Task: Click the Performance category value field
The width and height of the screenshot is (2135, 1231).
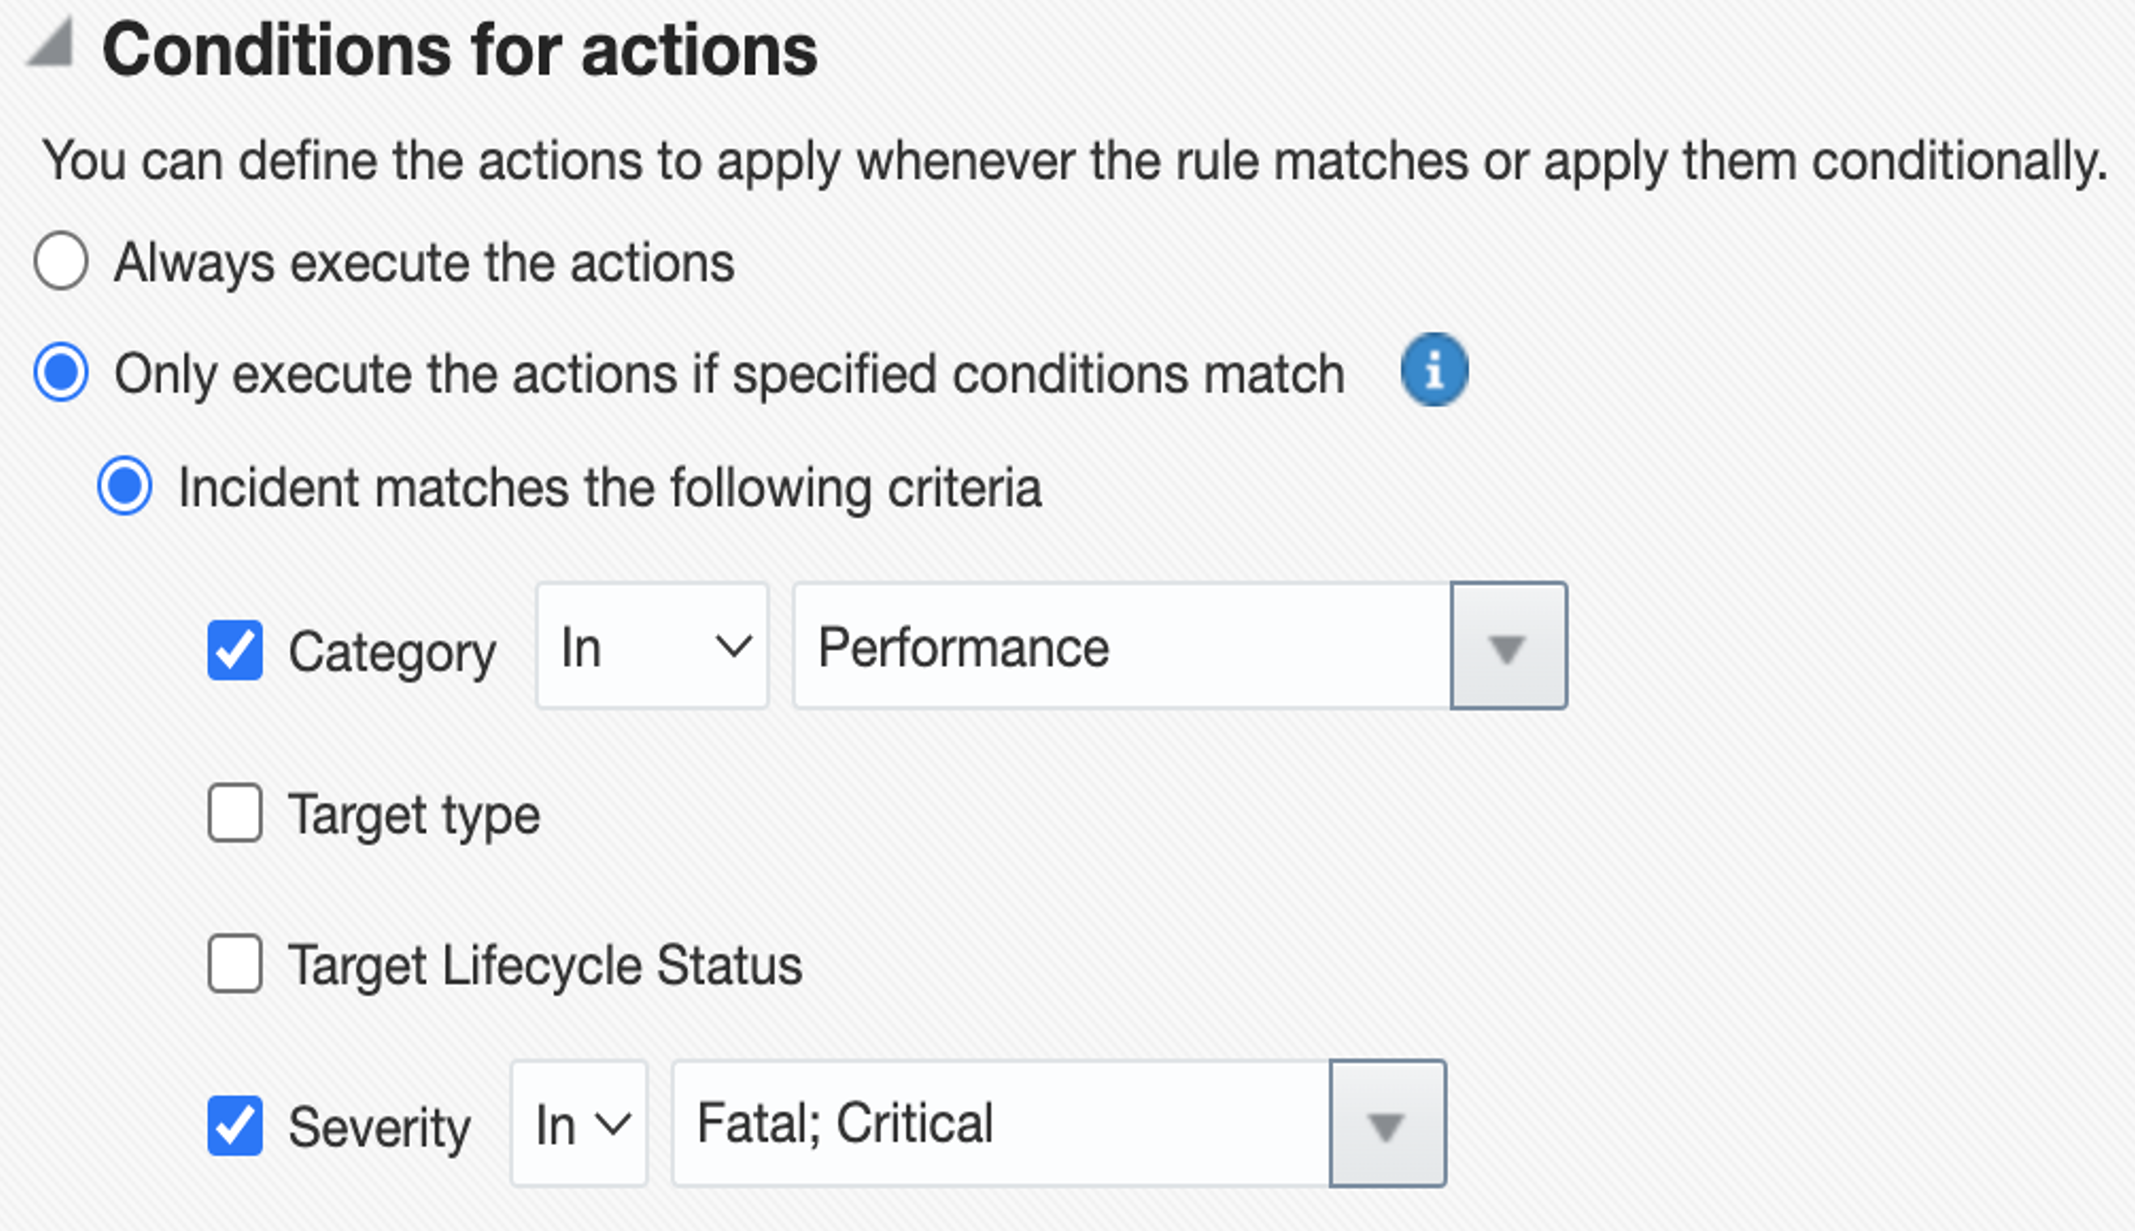Action: [1122, 647]
